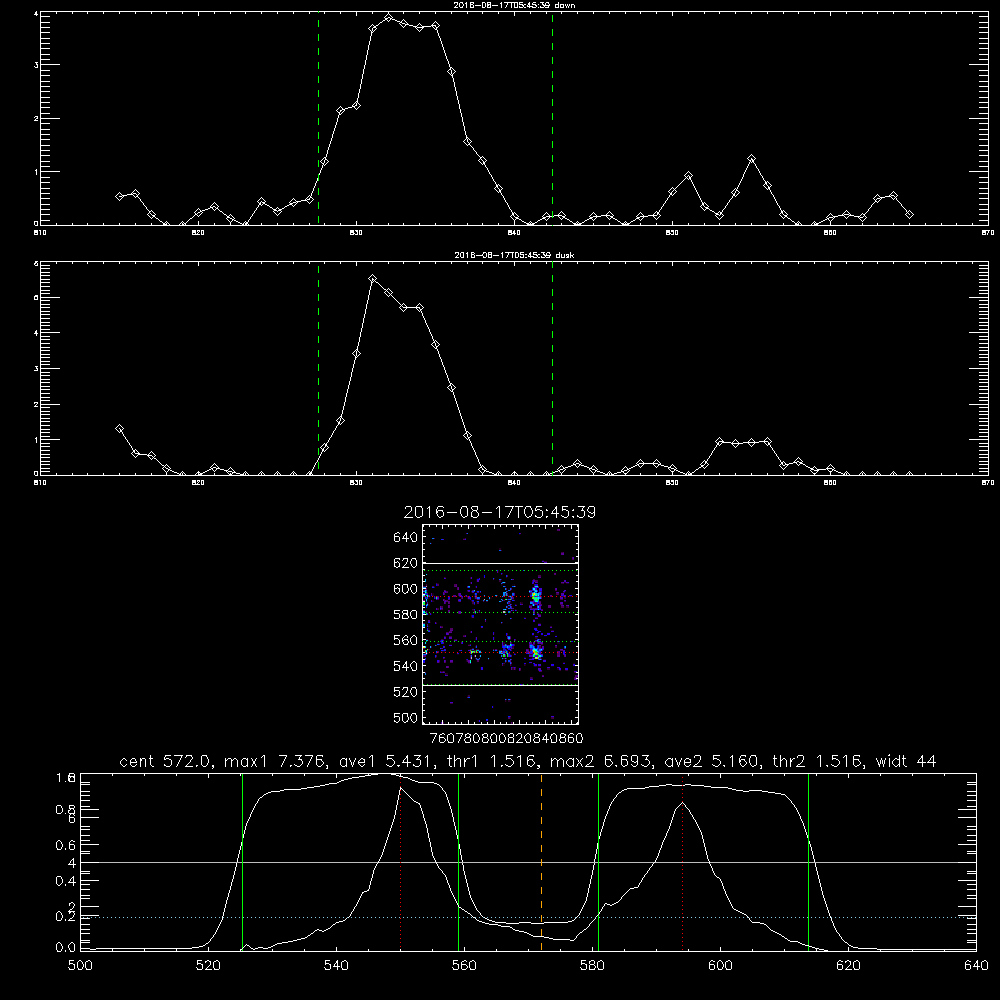Click bottom plot y-axis label "0.6"
The image size is (1000, 1000).
coord(66,845)
